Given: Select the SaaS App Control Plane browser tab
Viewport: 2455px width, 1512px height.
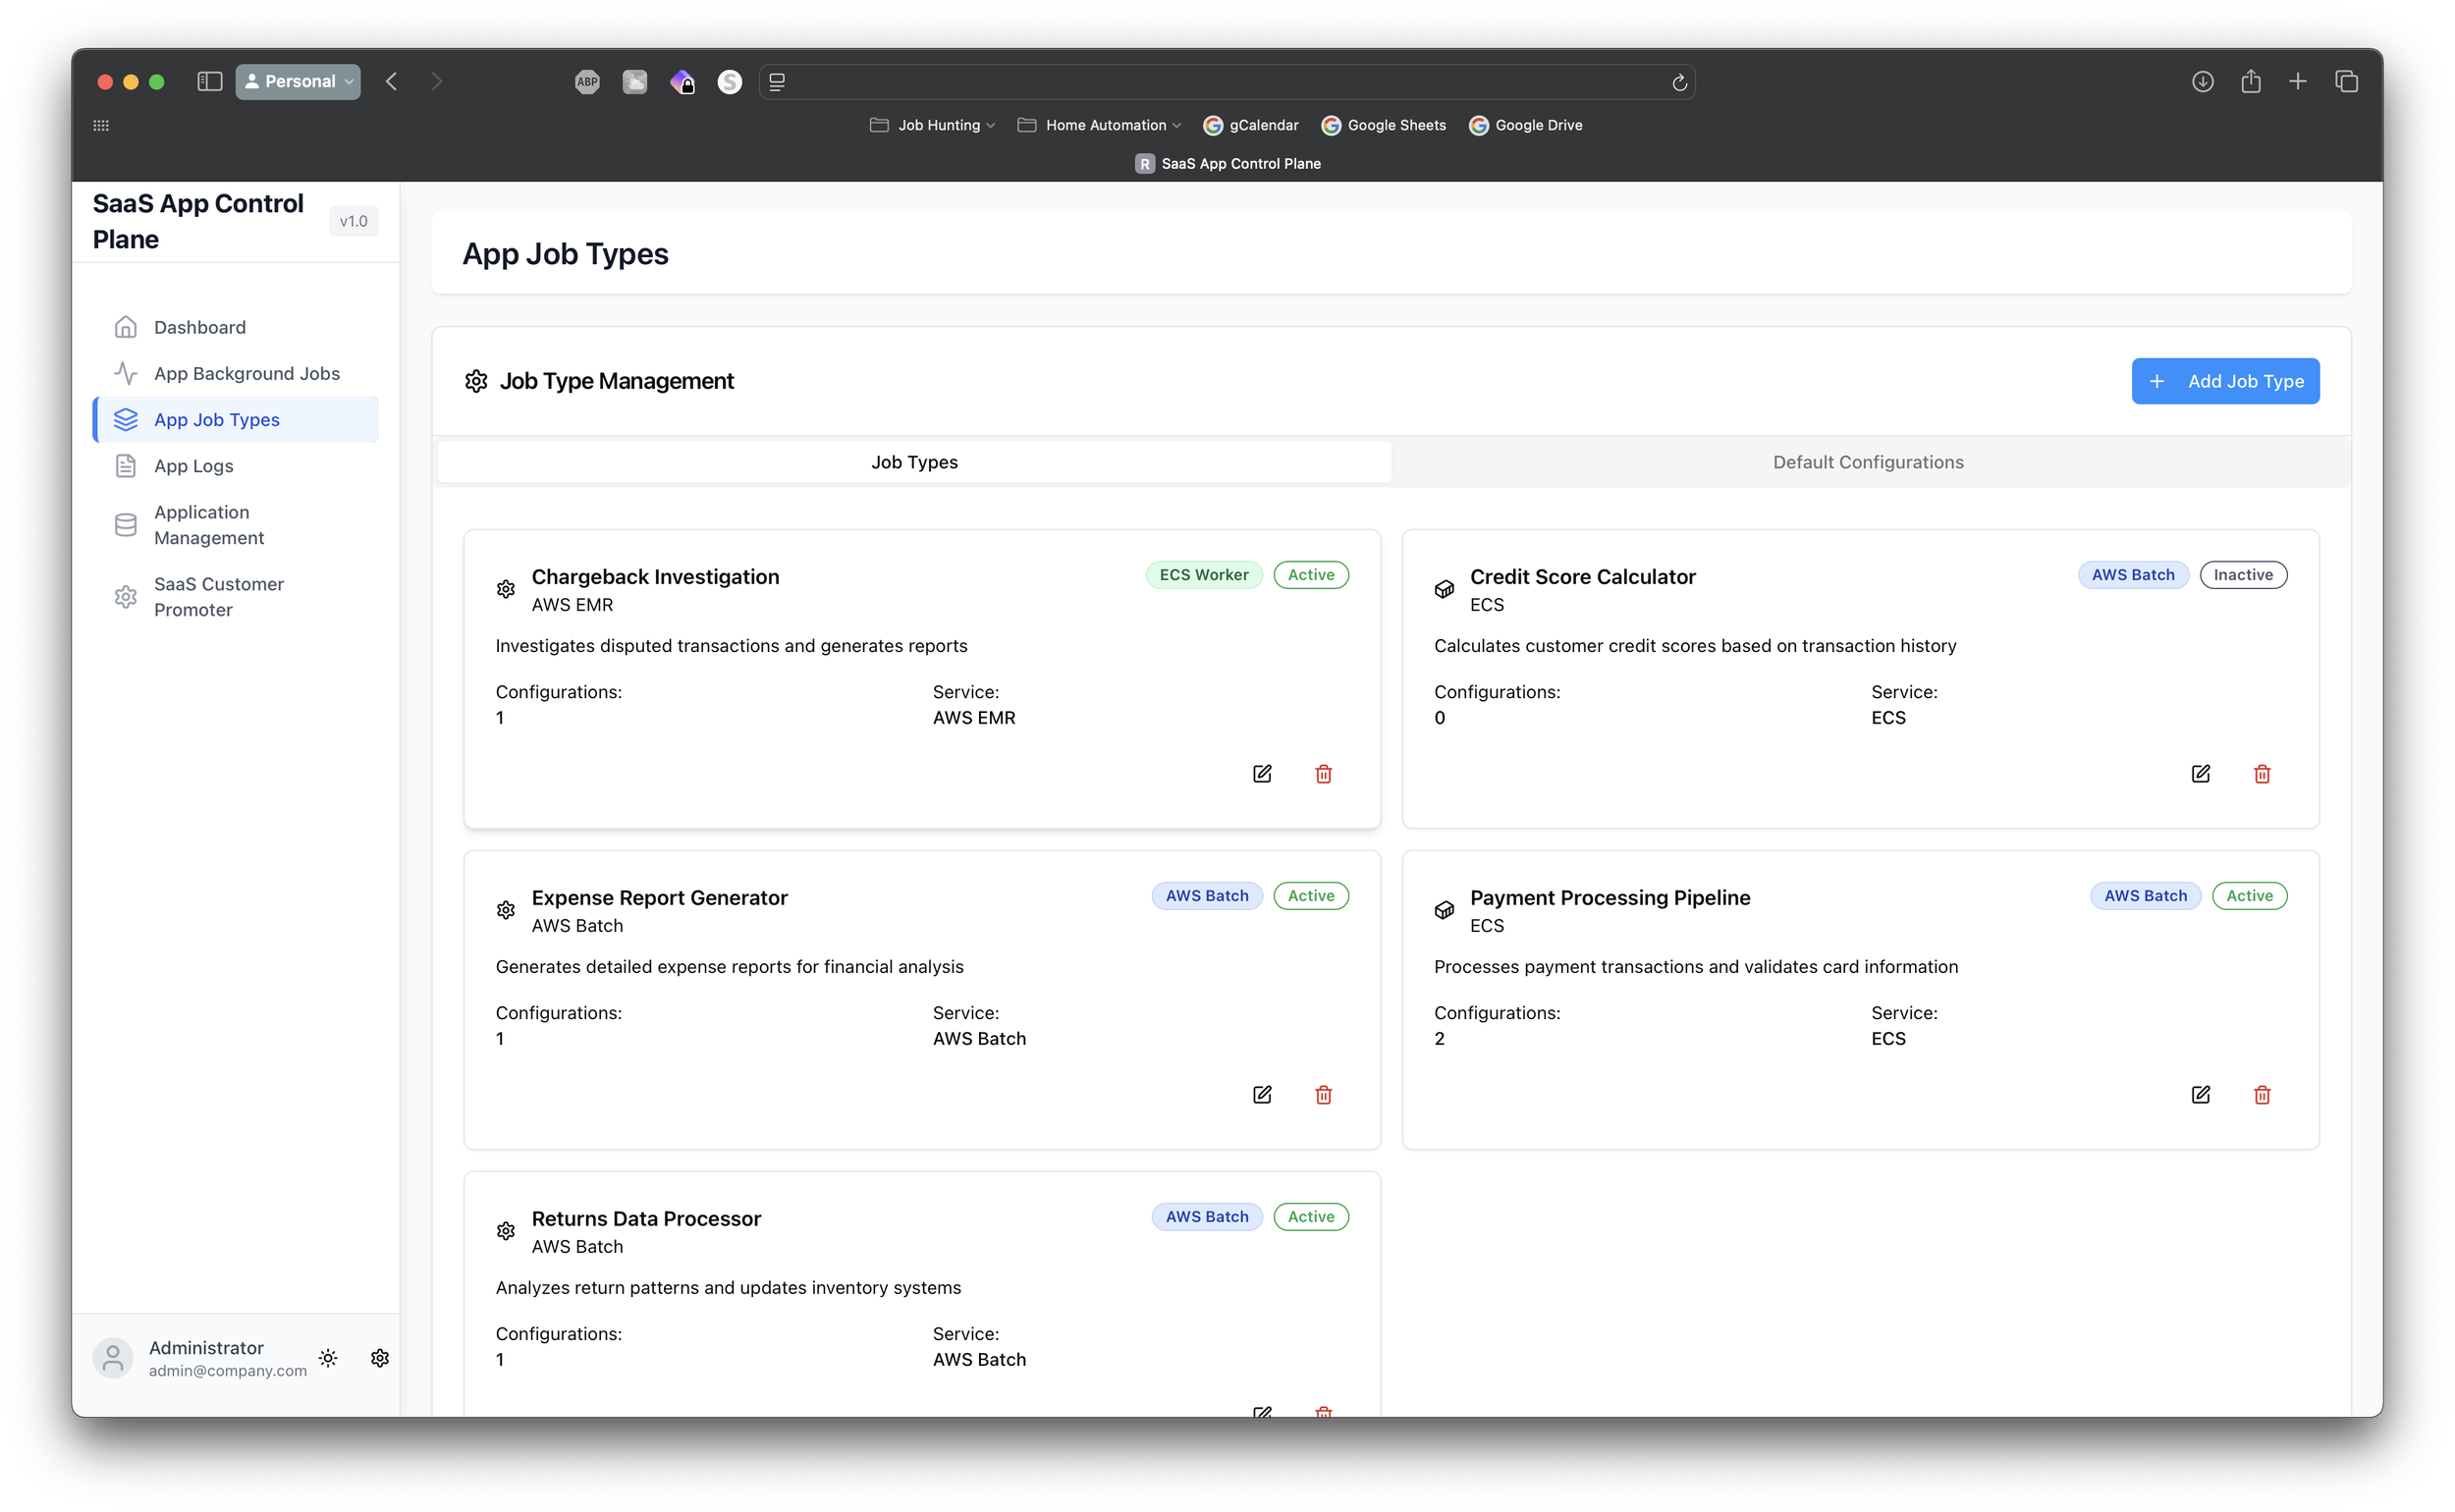Looking at the screenshot, I should (x=1228, y=164).
